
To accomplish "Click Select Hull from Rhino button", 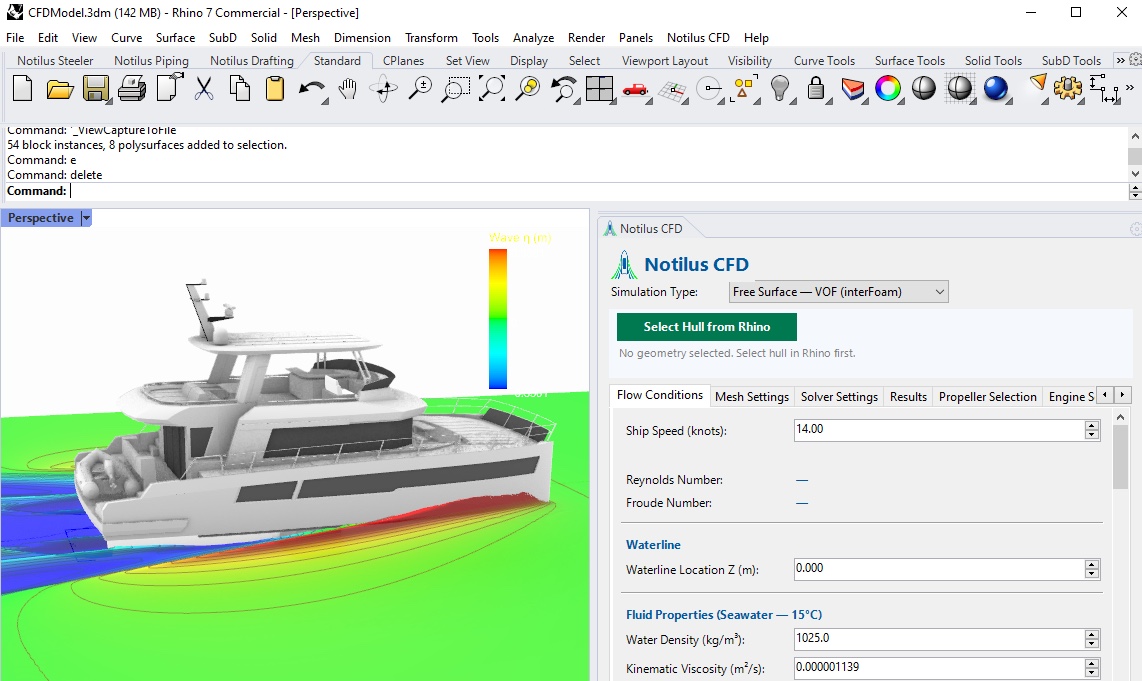I will (706, 327).
